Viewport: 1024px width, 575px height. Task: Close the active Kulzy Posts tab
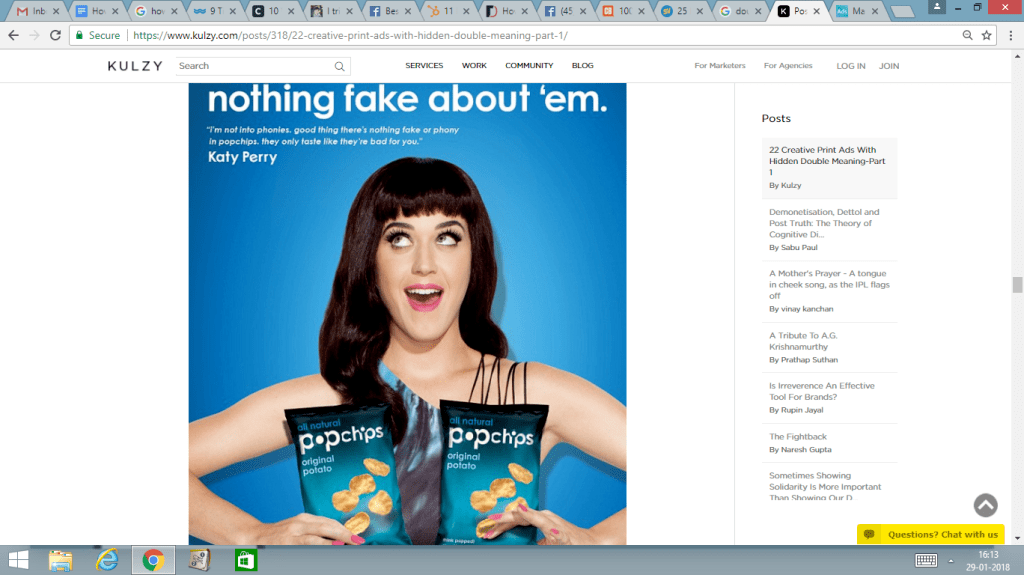point(816,11)
